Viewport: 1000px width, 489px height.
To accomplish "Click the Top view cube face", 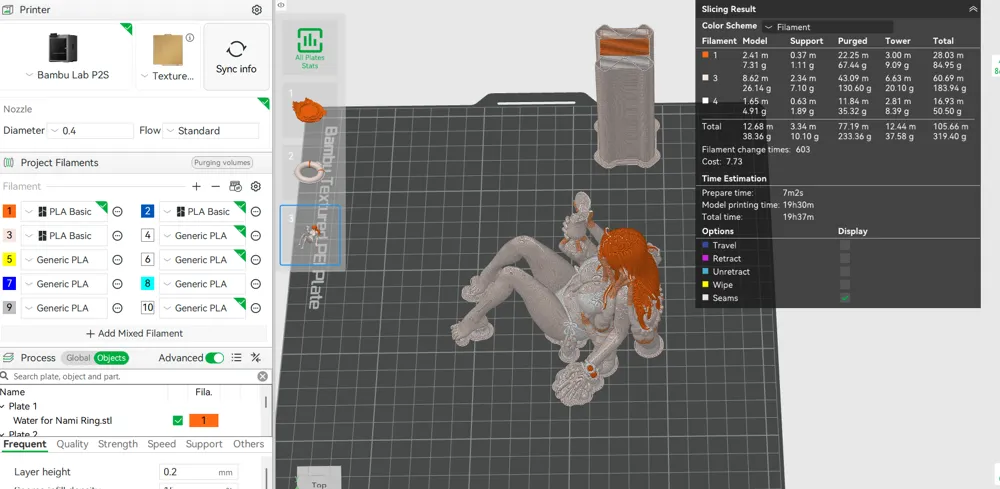I will 319,478.
